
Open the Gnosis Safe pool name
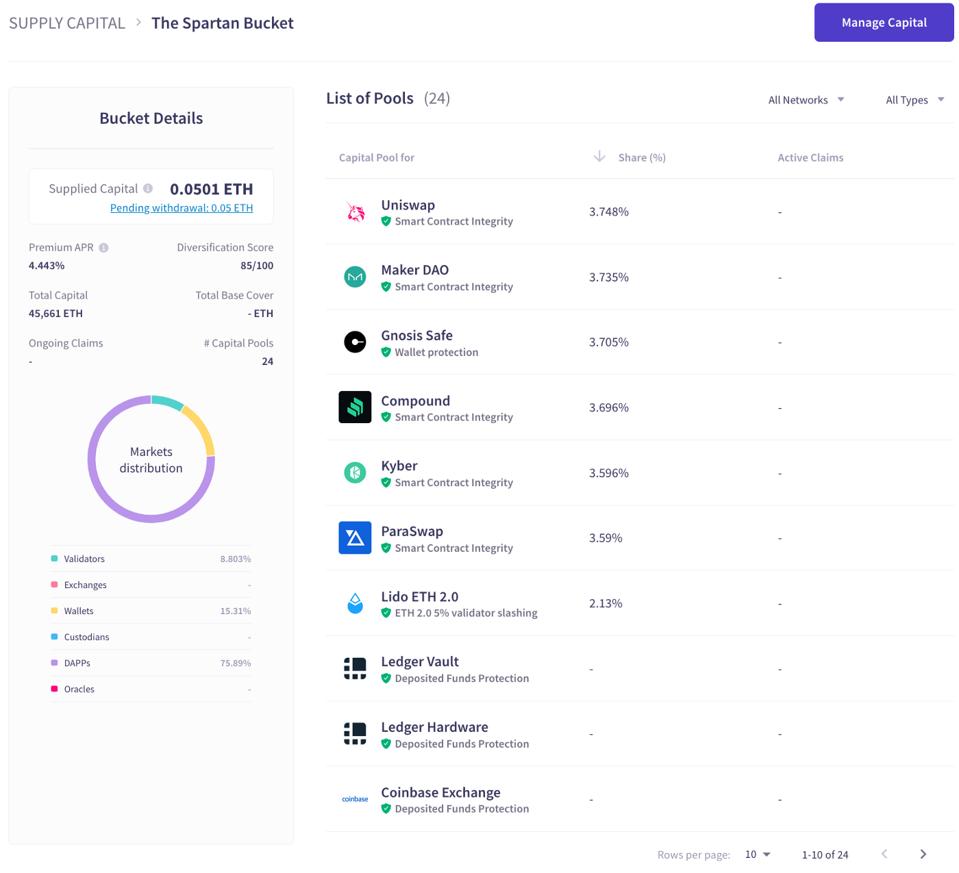(x=417, y=335)
